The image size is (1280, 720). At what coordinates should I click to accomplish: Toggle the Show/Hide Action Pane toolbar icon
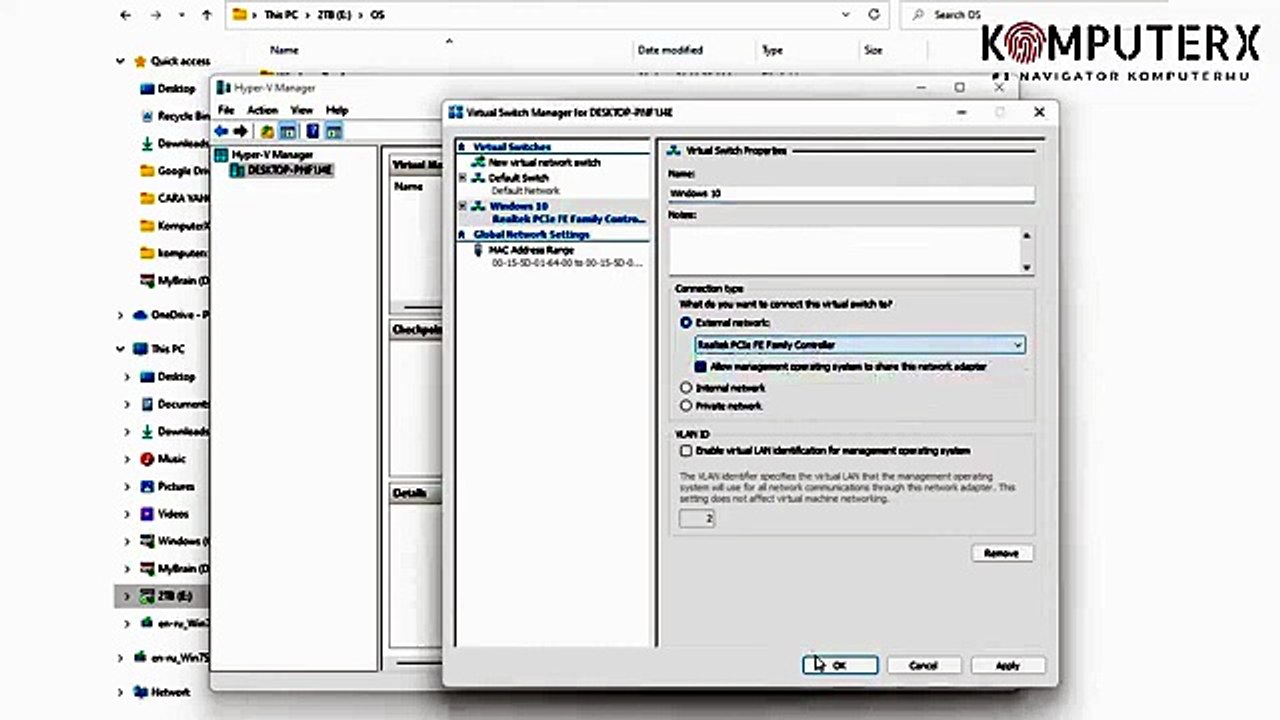point(334,131)
